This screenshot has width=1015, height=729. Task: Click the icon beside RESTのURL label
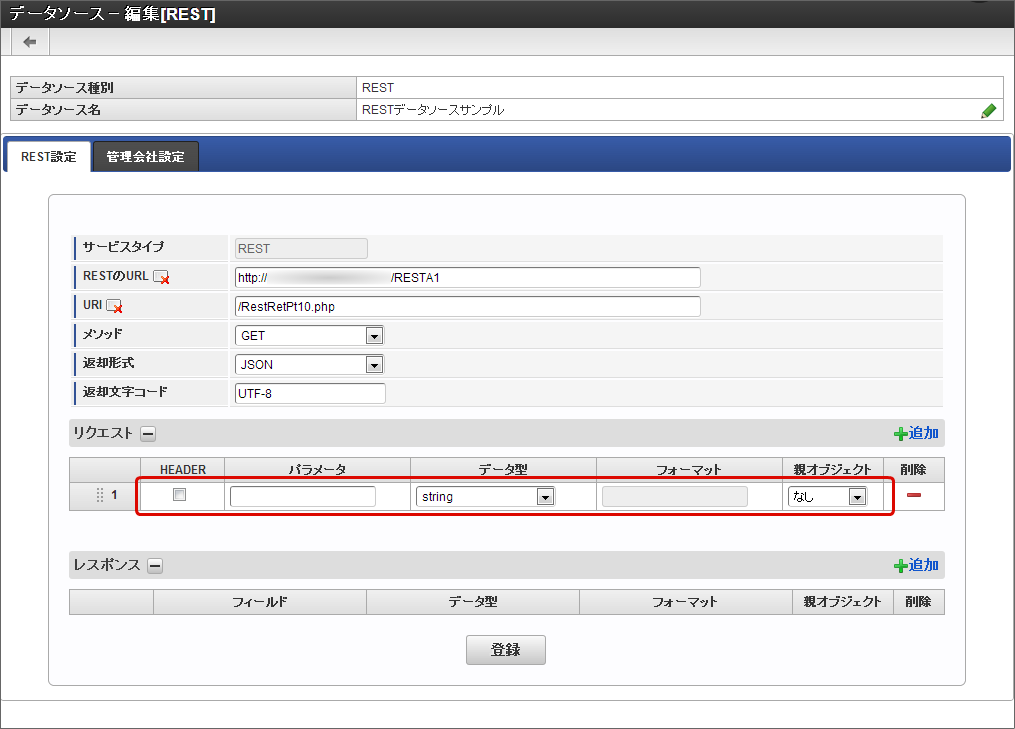[x=161, y=277]
